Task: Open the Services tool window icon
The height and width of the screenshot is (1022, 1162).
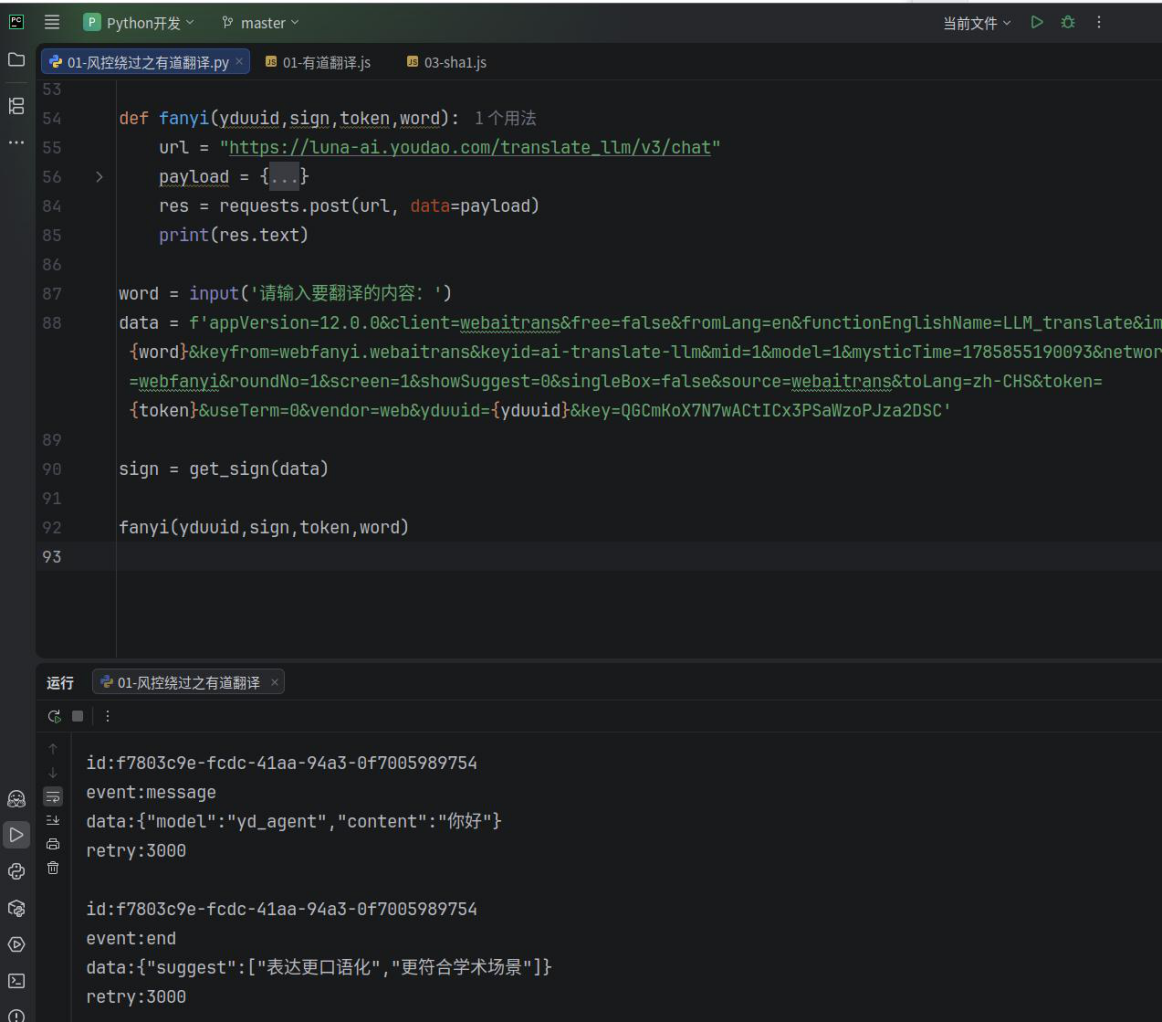Action: (x=16, y=944)
